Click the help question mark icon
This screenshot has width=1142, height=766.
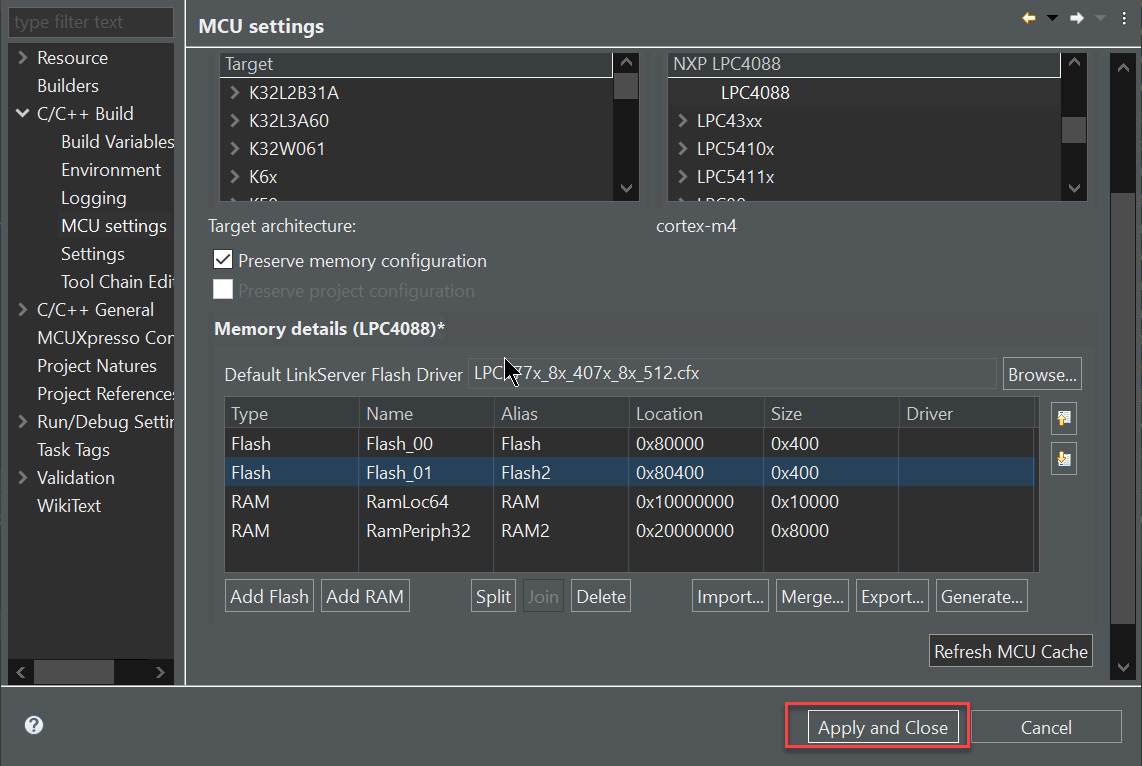pos(33,725)
